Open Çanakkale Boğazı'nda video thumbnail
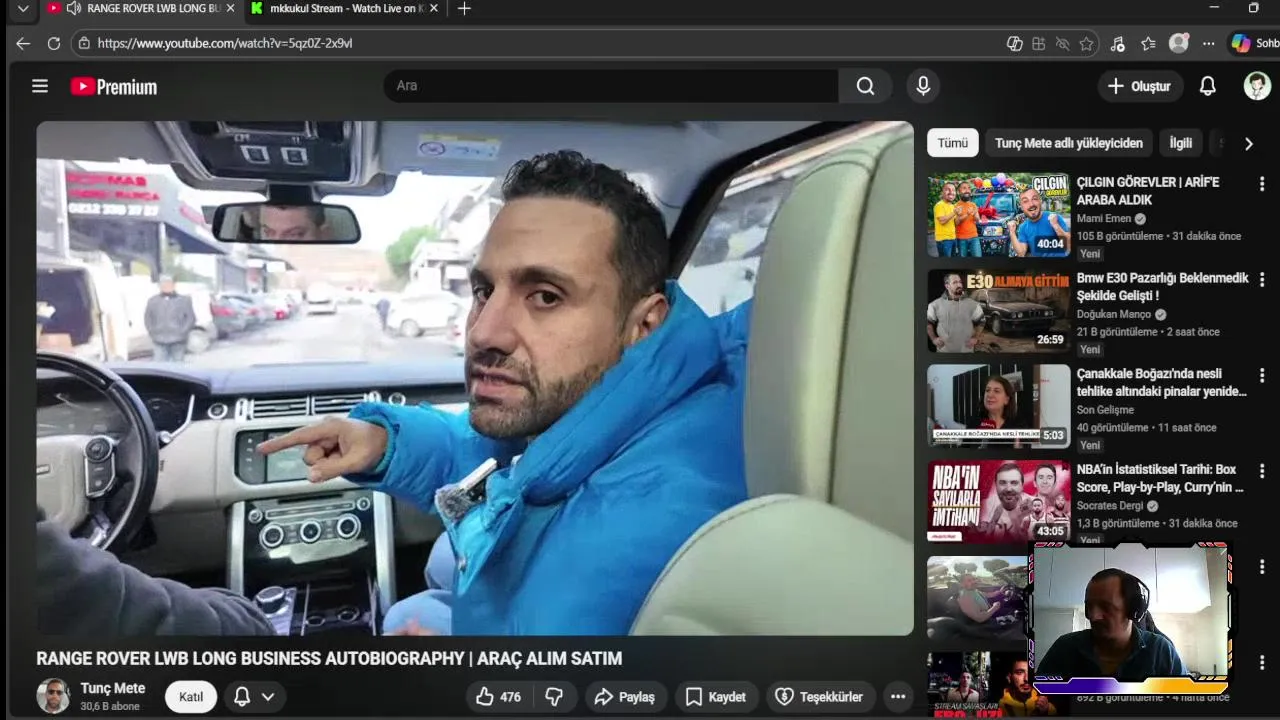This screenshot has height=720, width=1280. tap(998, 406)
